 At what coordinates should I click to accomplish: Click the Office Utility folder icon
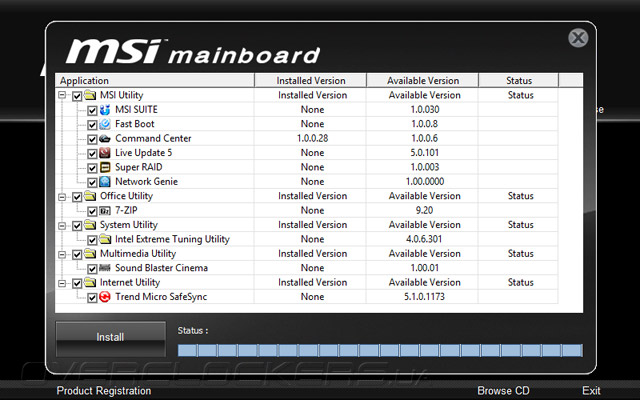(x=90, y=196)
